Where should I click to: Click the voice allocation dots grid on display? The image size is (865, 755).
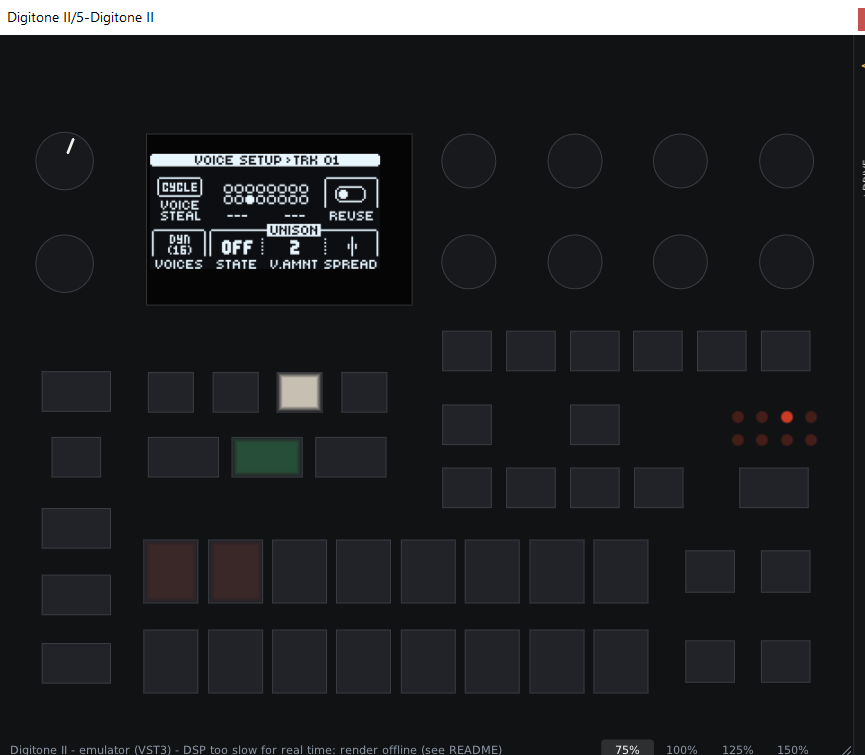coord(266,194)
